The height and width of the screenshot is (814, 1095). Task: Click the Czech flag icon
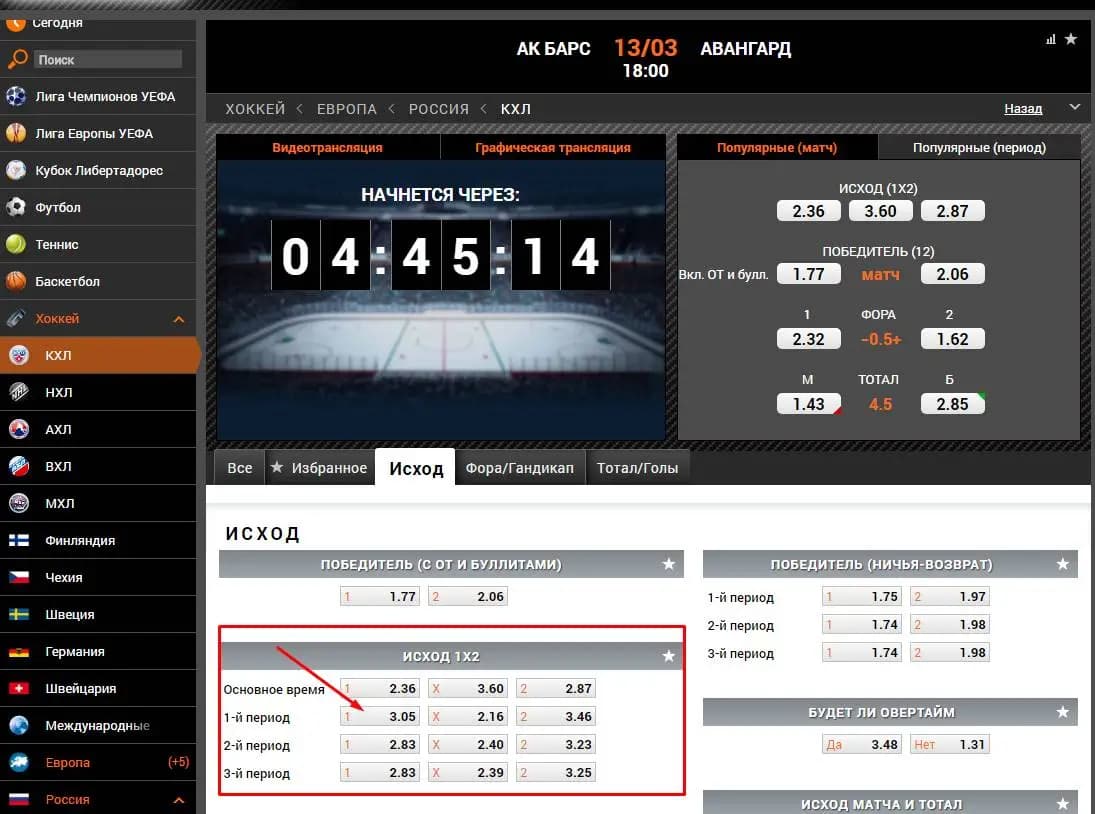[19, 577]
